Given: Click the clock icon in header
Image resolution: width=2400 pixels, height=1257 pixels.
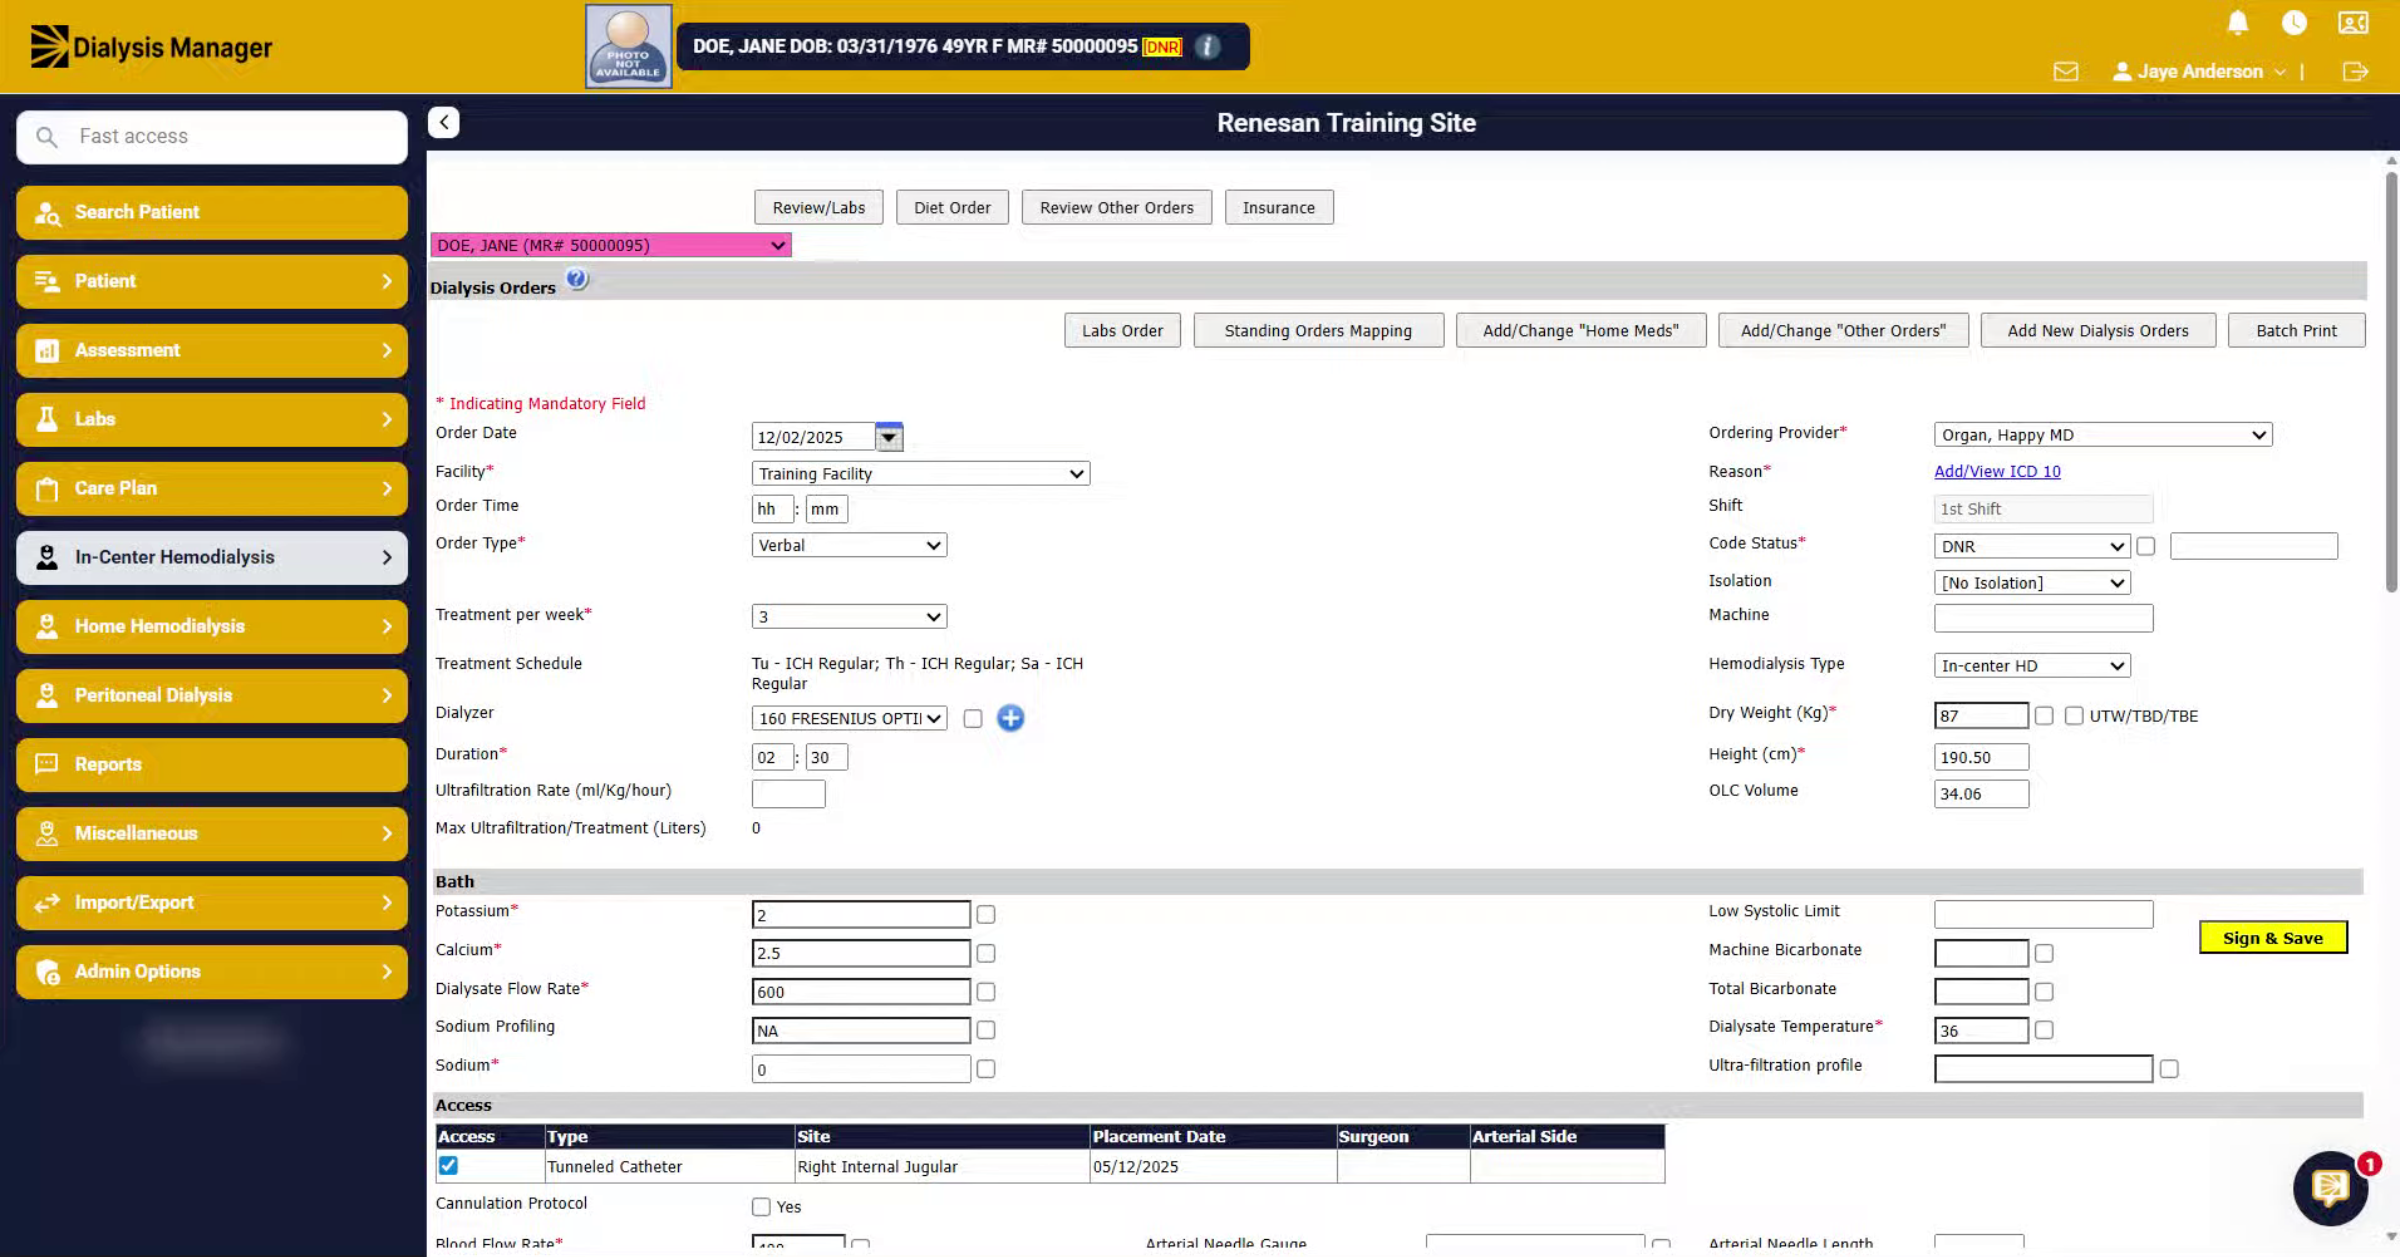Looking at the screenshot, I should click(2294, 22).
